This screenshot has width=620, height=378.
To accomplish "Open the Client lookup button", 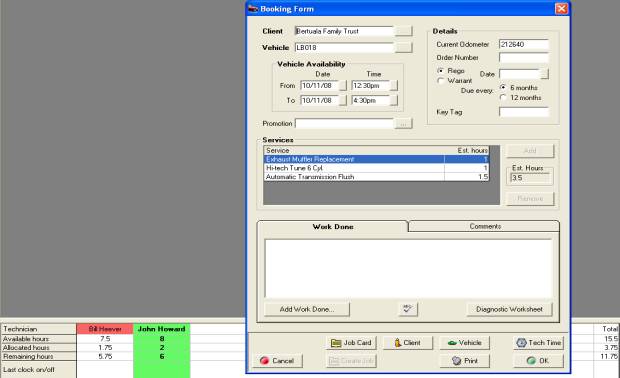I will [x=403, y=31].
